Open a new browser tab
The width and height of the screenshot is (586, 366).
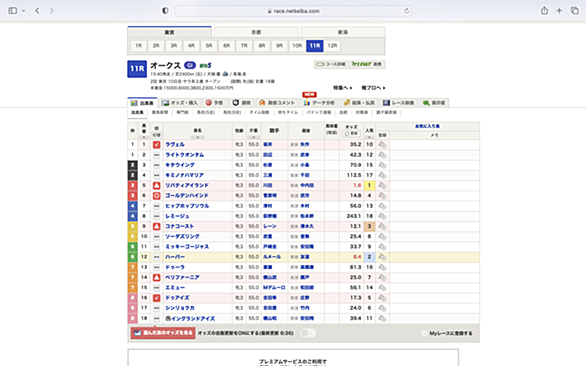[x=559, y=11]
